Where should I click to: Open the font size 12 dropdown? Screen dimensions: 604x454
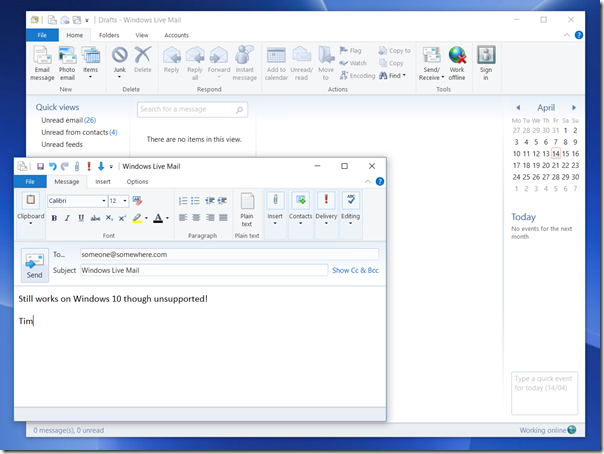[125, 201]
